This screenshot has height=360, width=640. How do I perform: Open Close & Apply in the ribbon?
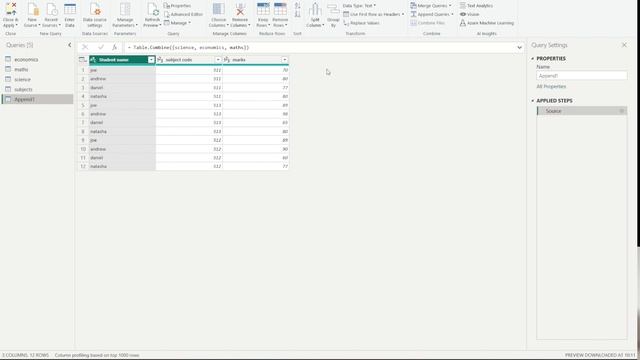click(10, 14)
